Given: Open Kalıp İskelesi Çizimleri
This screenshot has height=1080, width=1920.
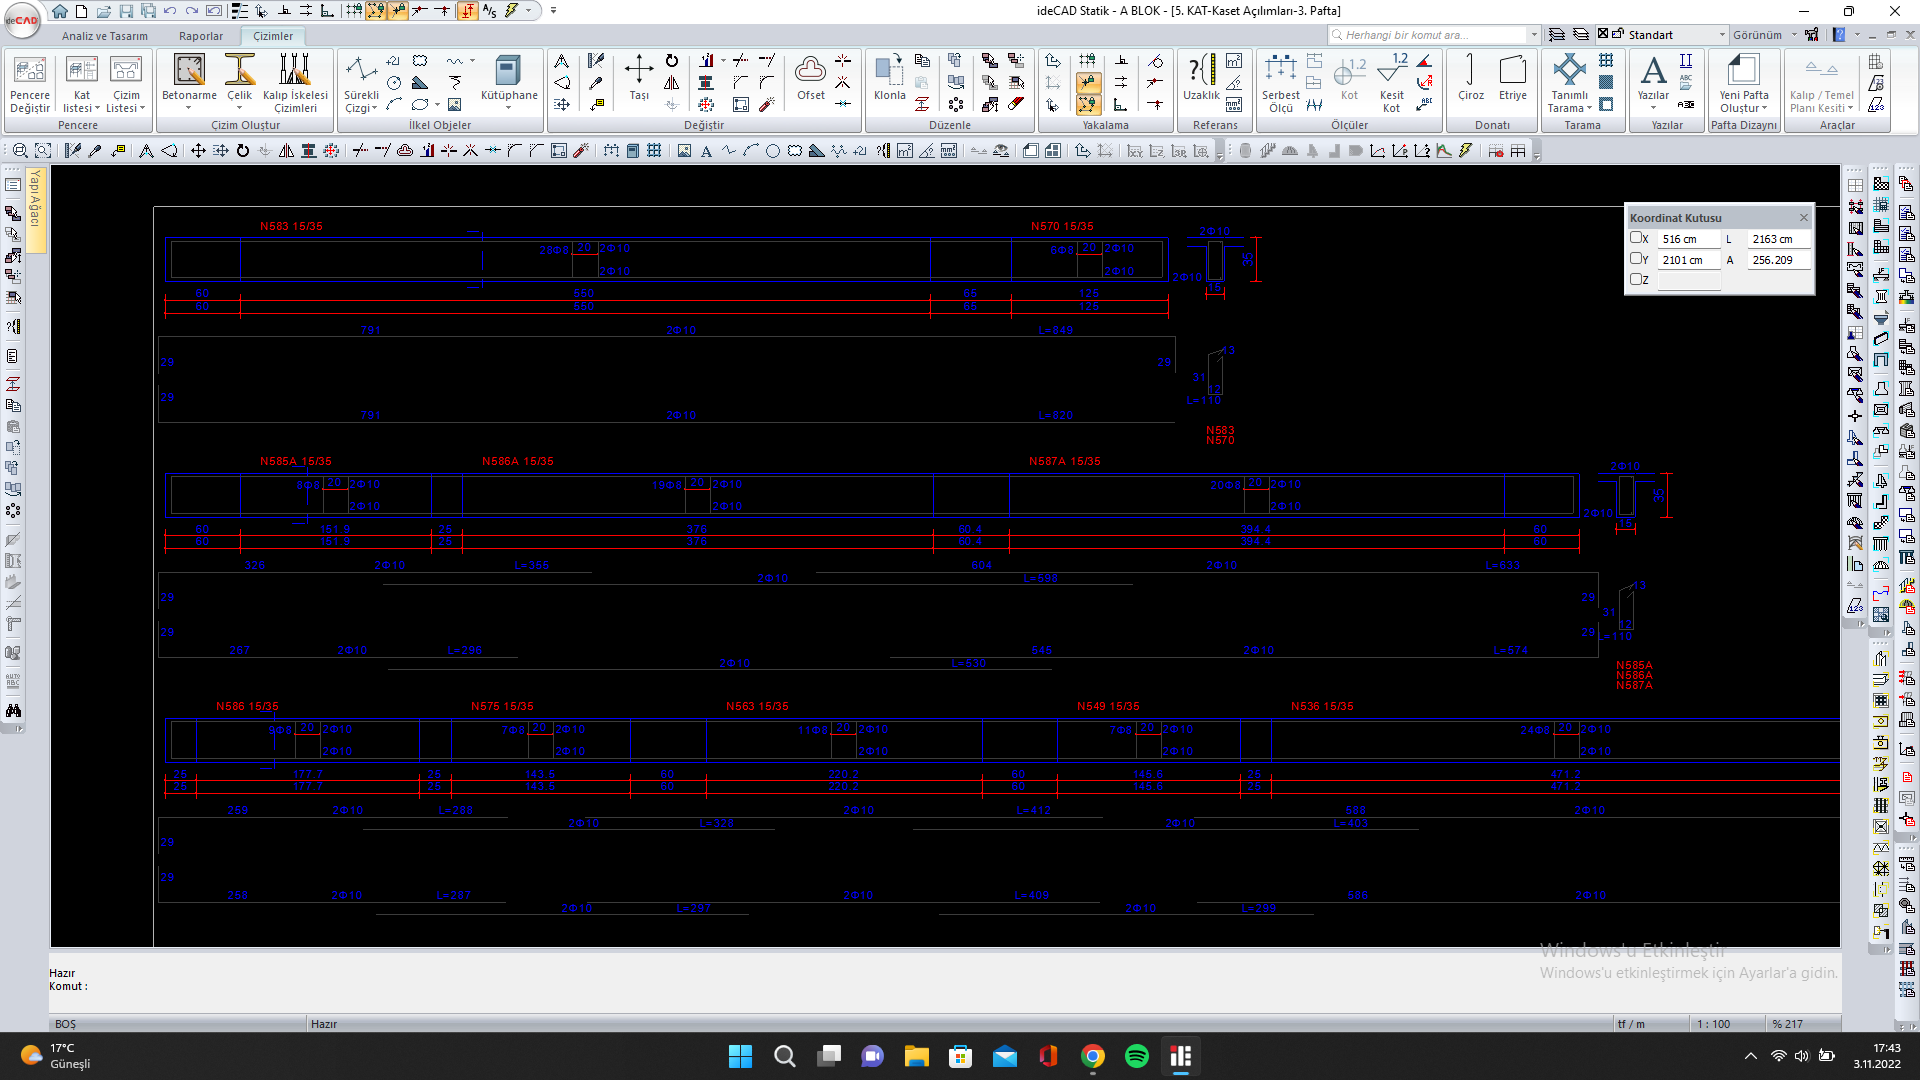Looking at the screenshot, I should (x=295, y=82).
